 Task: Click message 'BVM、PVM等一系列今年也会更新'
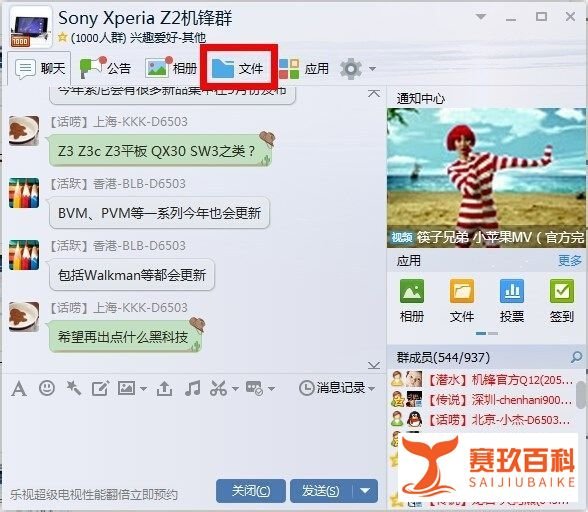coord(159,213)
